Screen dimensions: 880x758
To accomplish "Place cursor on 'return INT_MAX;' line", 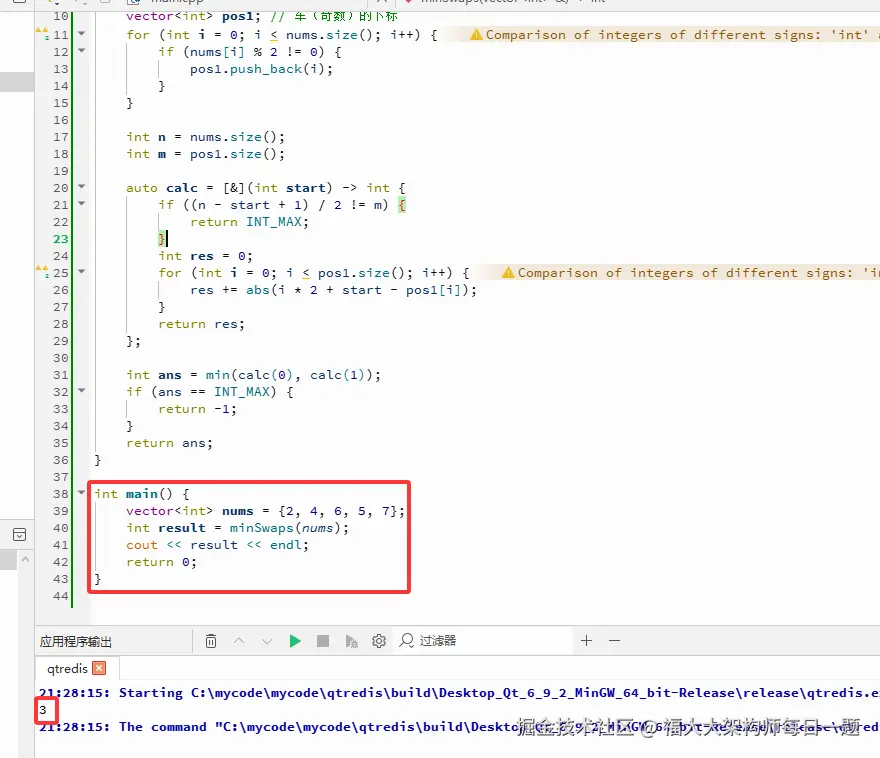I will point(249,222).
